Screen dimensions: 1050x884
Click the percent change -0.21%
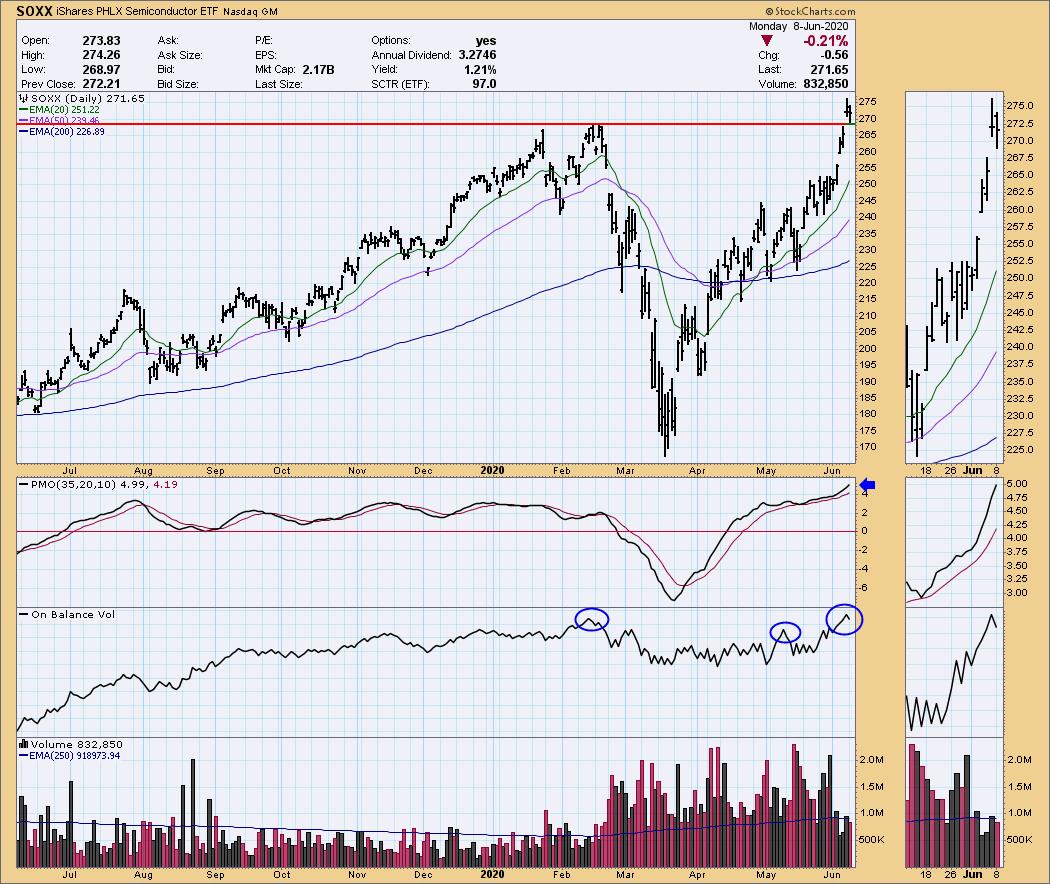pos(826,41)
